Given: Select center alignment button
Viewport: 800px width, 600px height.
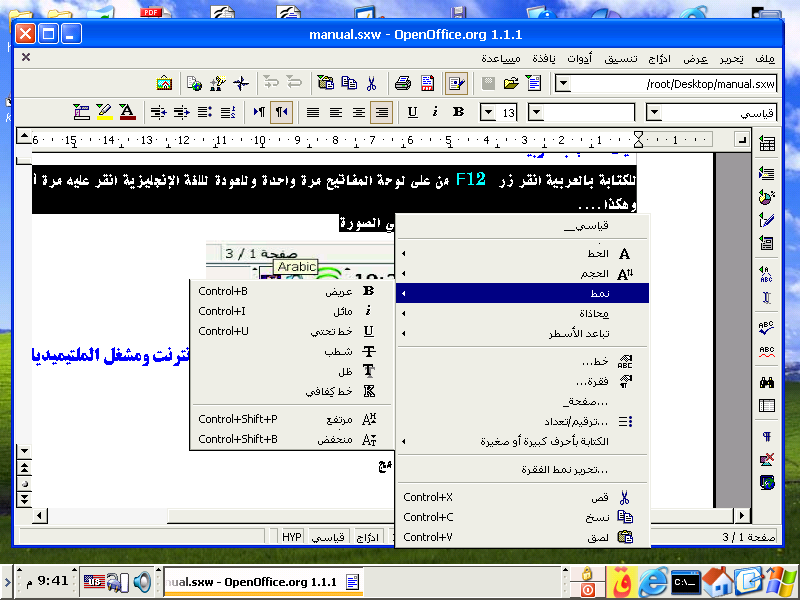Looking at the screenshot, I should [359, 112].
